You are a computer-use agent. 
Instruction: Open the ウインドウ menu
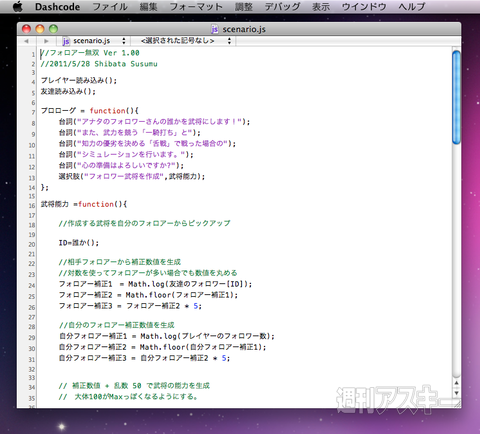tap(364, 7)
